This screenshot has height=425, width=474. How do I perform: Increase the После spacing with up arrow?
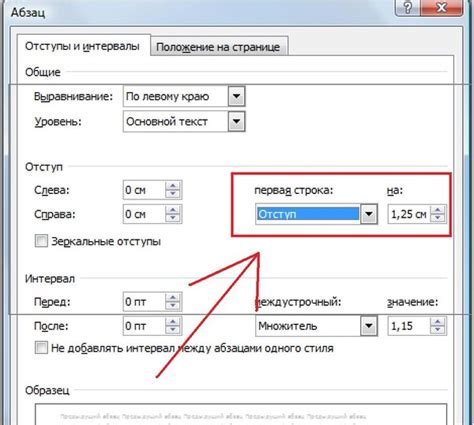173,321
